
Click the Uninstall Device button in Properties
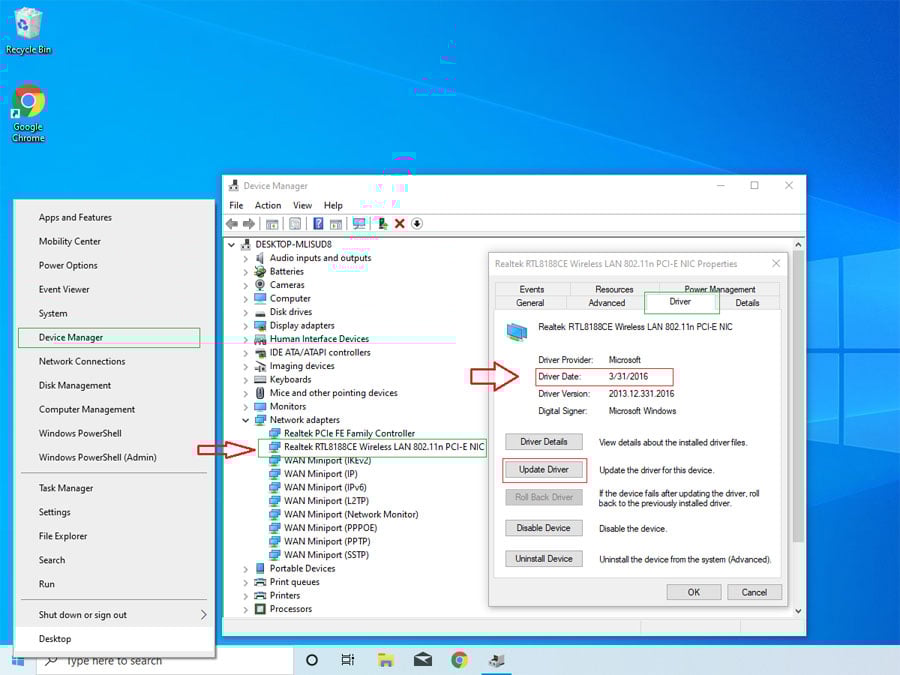pyautogui.click(x=544, y=559)
